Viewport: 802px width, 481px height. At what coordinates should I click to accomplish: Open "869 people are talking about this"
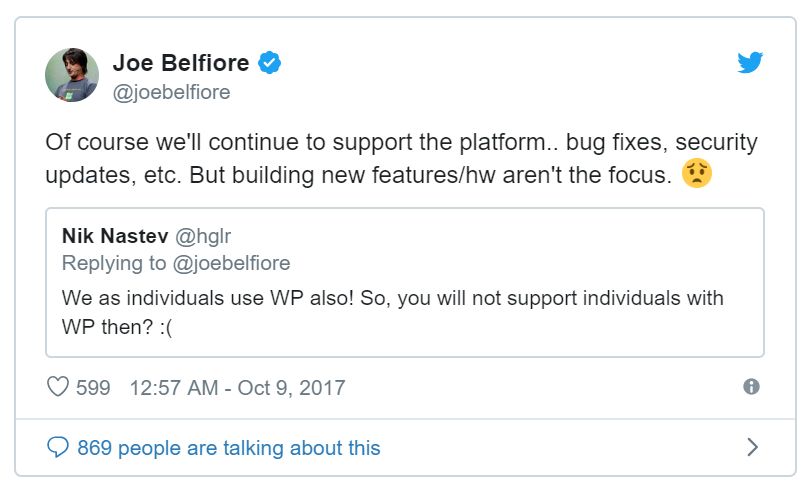pyautogui.click(x=229, y=448)
